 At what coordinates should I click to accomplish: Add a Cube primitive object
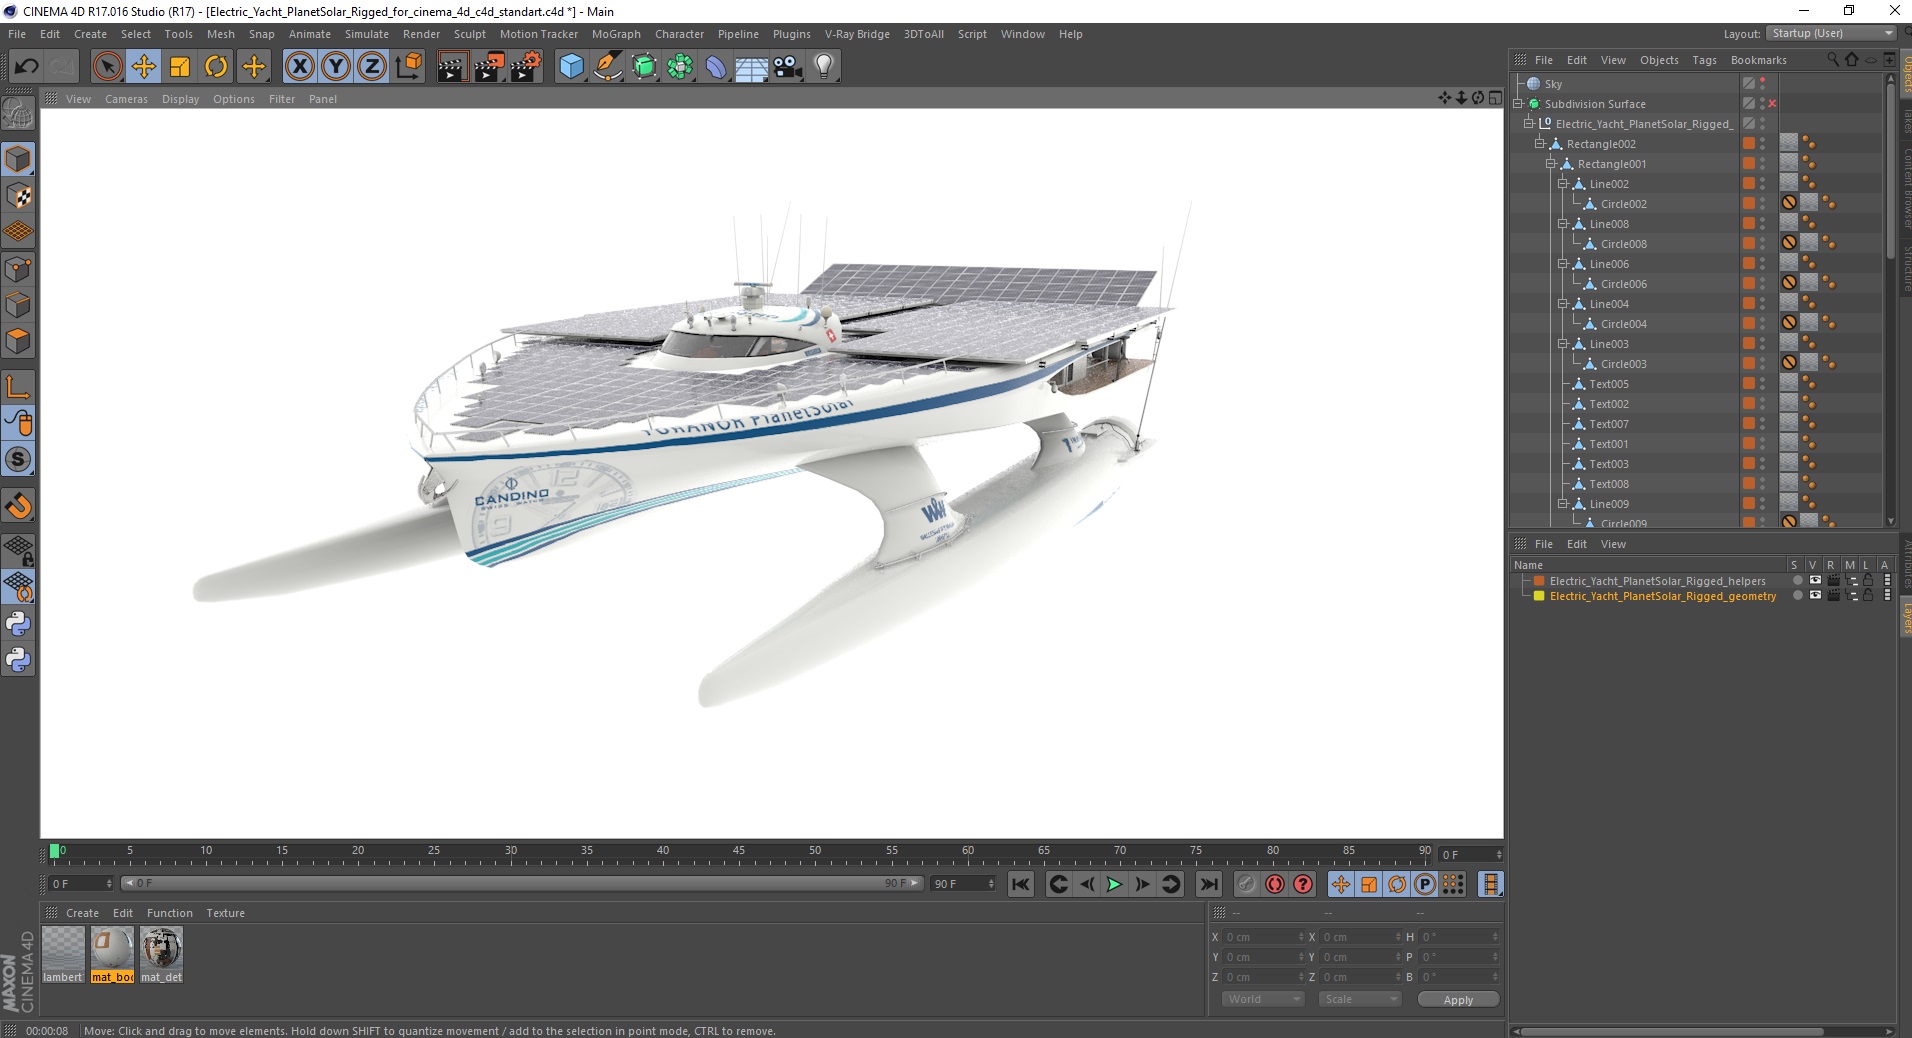tap(571, 67)
